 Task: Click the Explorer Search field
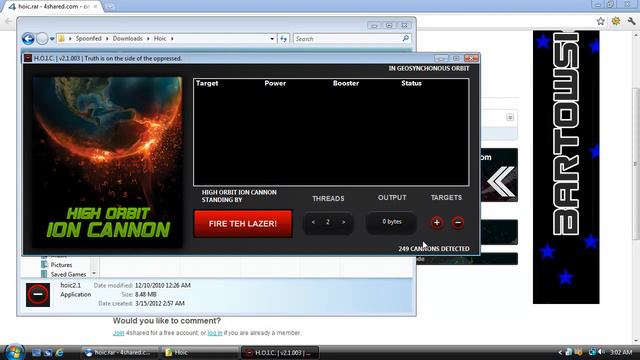point(352,39)
